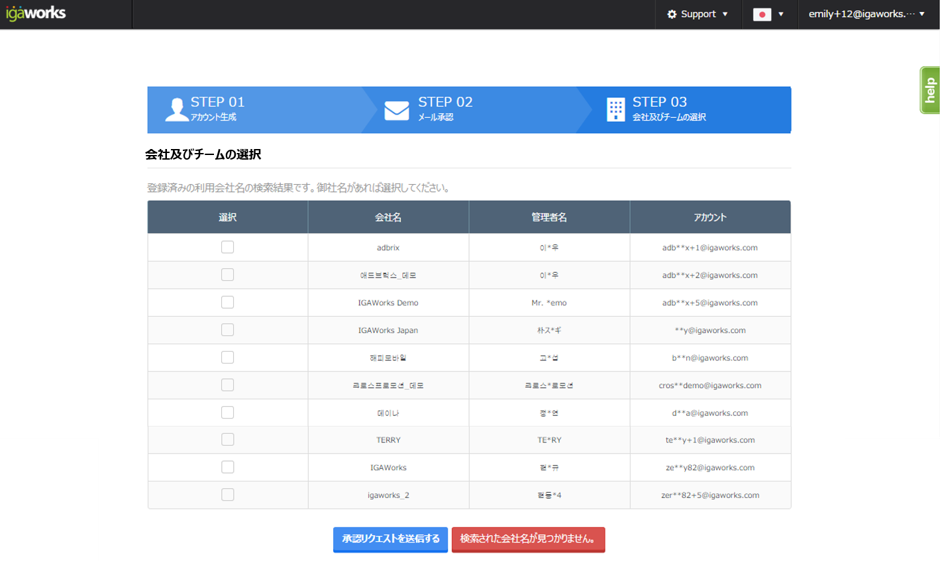The height and width of the screenshot is (561, 940).
Task: Tick the IGAWorks Japan checkbox
Action: click(x=227, y=330)
